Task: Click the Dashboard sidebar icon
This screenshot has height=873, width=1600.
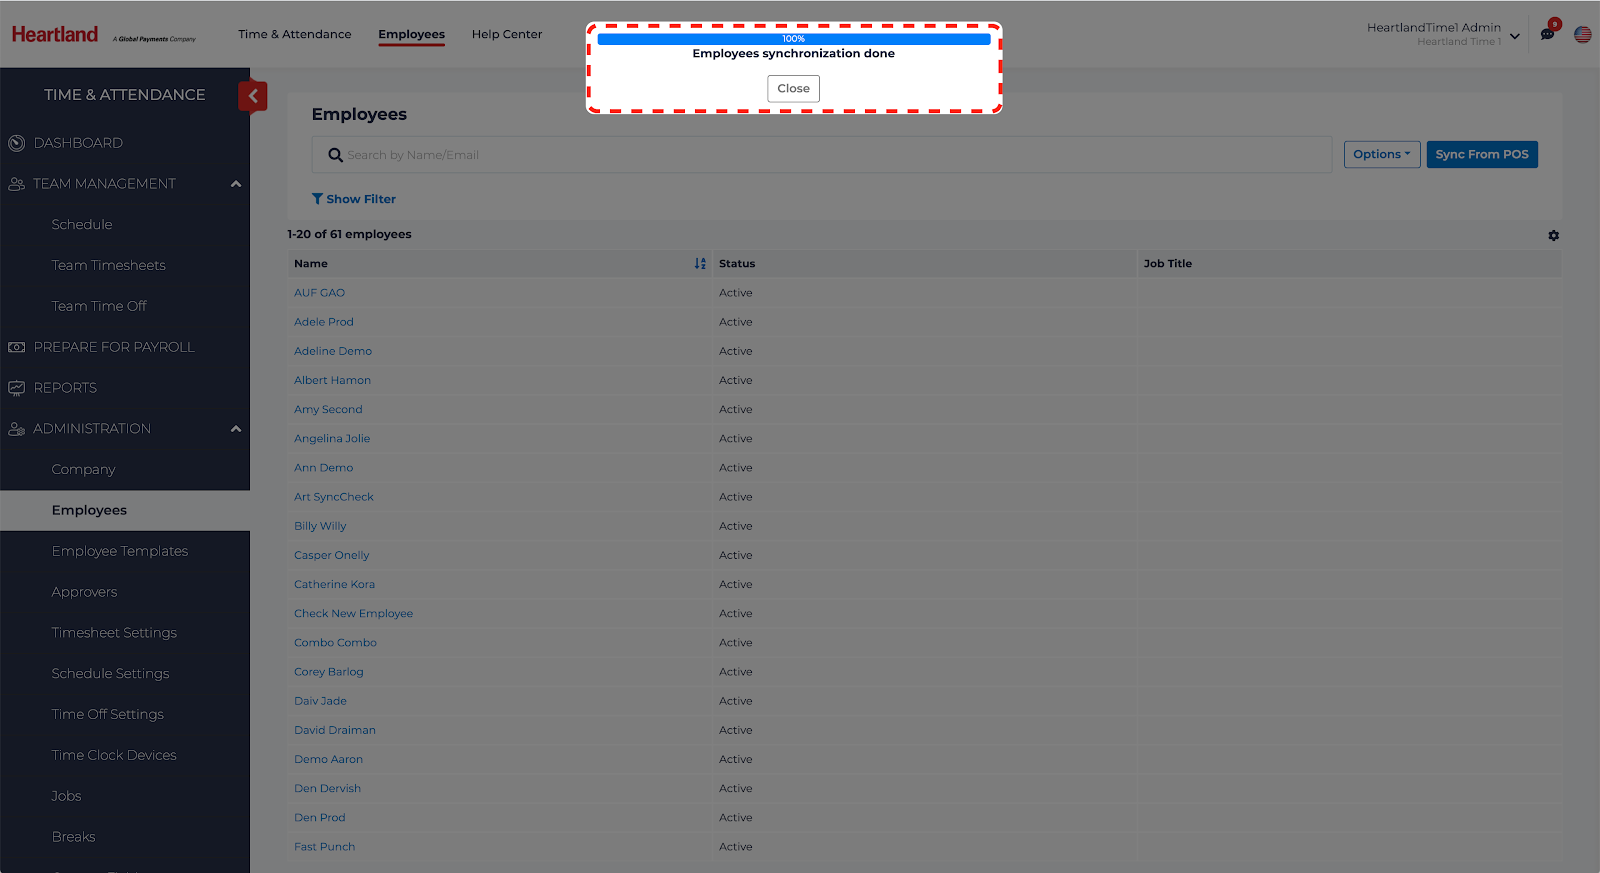Action: click(x=16, y=143)
